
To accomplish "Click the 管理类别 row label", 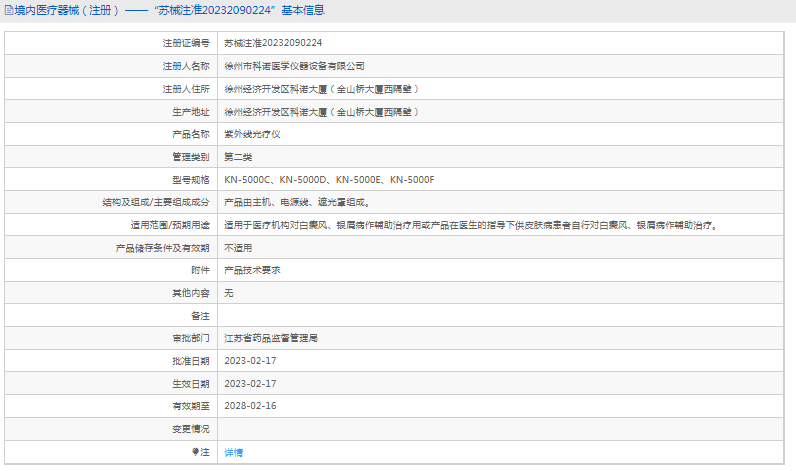I will pos(191,157).
